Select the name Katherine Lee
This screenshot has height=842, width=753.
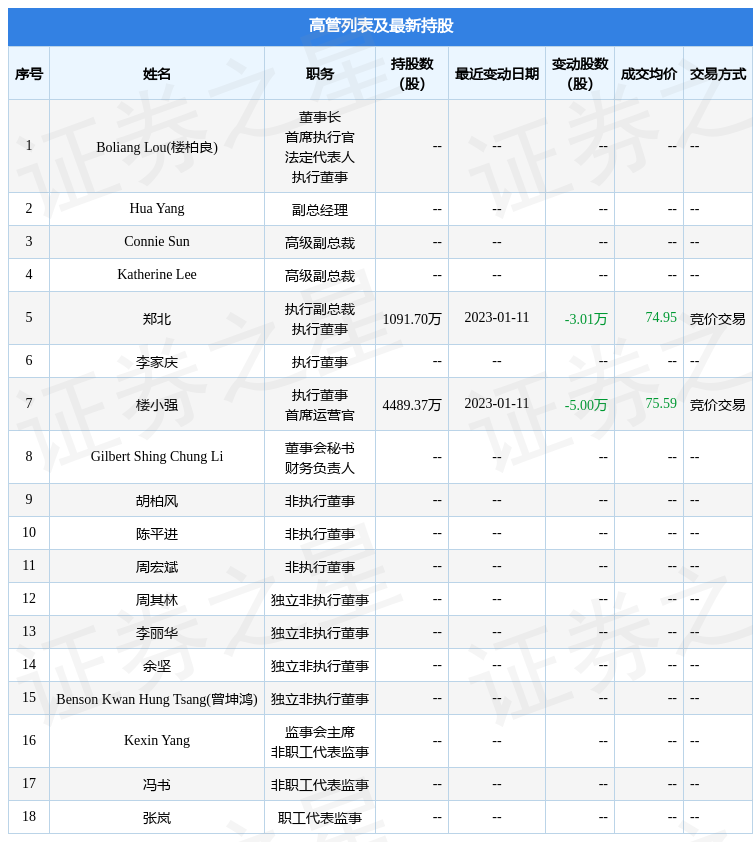click(157, 274)
